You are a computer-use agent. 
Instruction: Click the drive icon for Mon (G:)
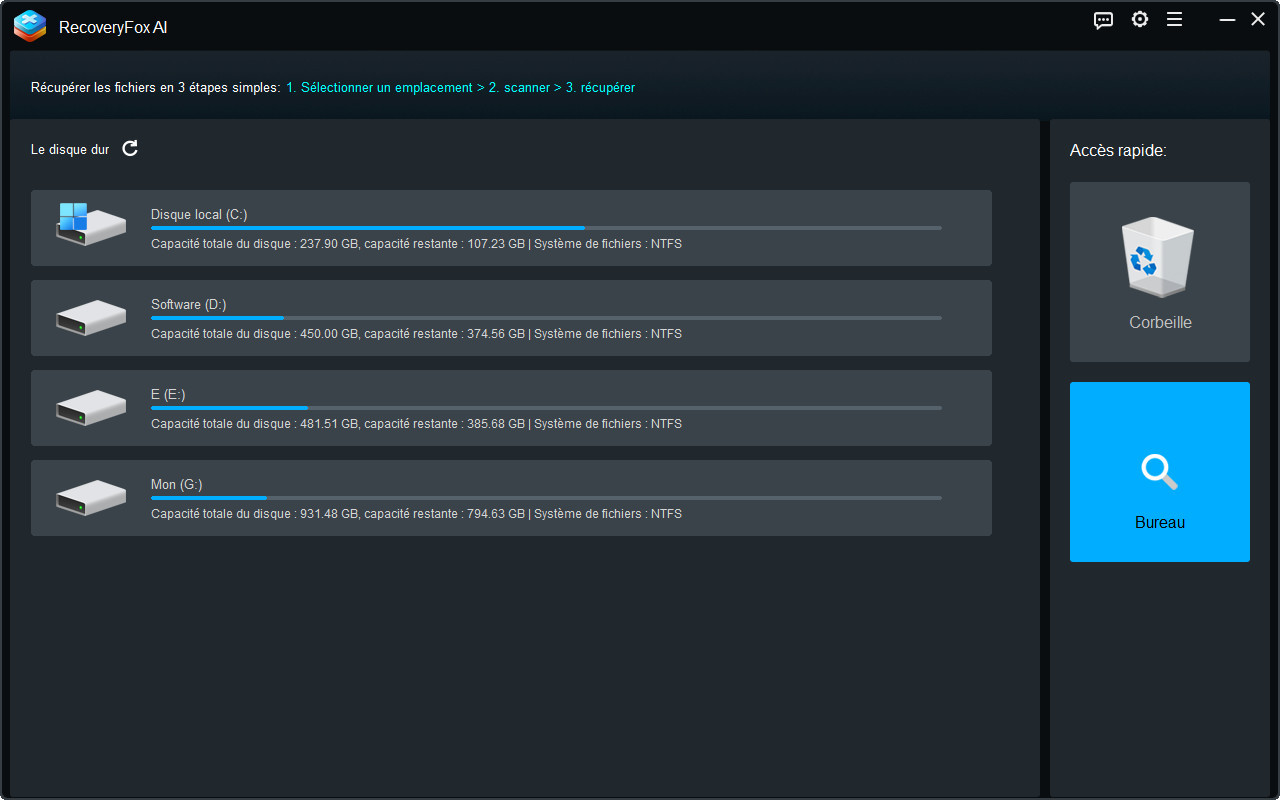[x=91, y=498]
